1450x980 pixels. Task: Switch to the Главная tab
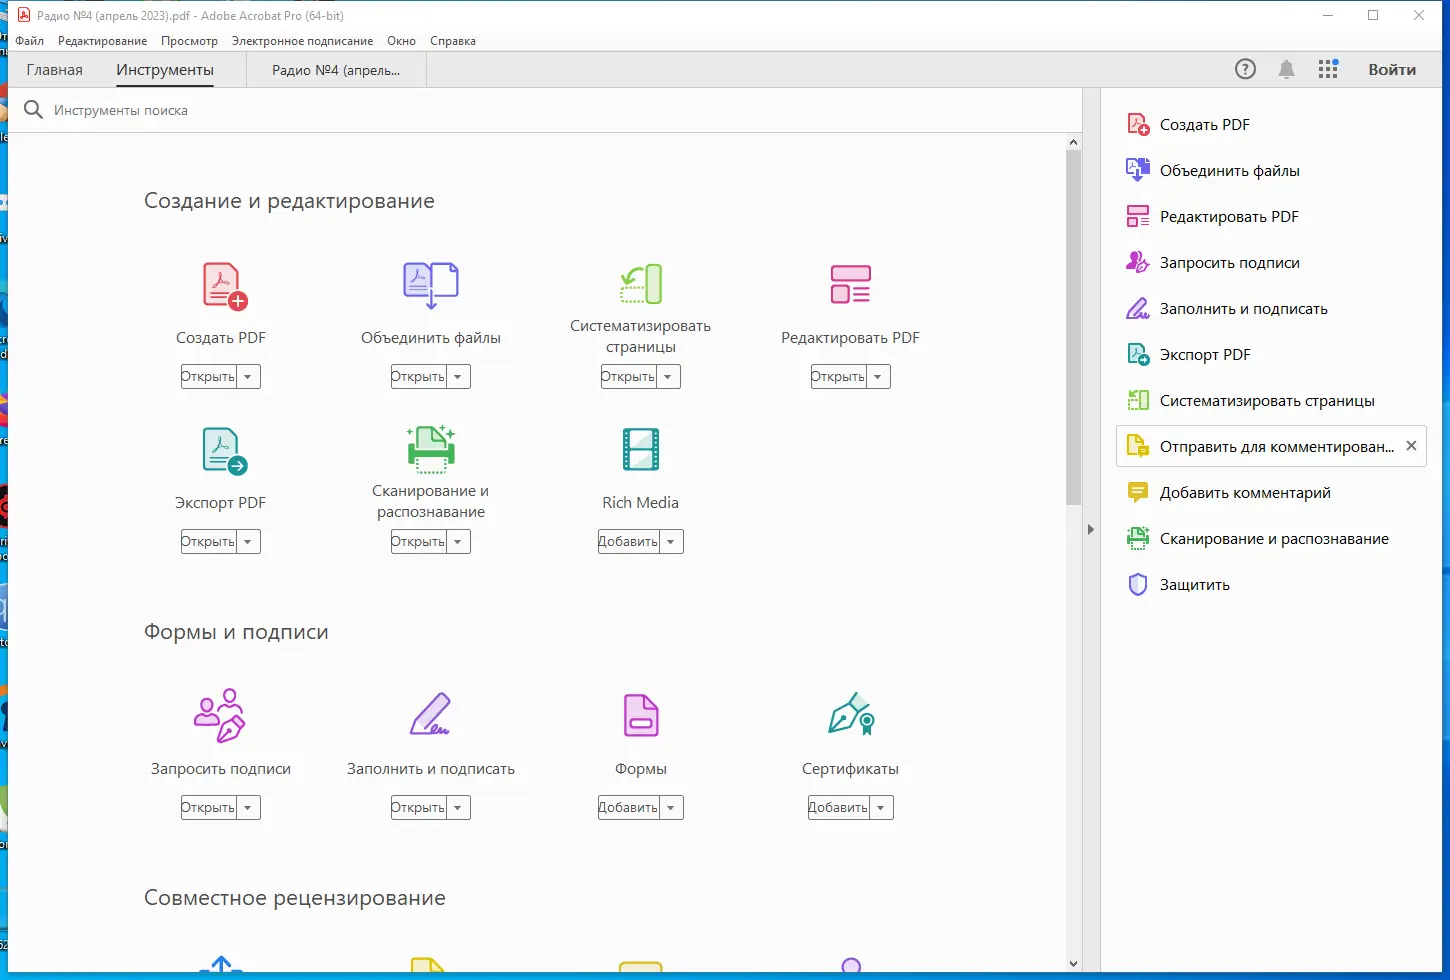54,69
